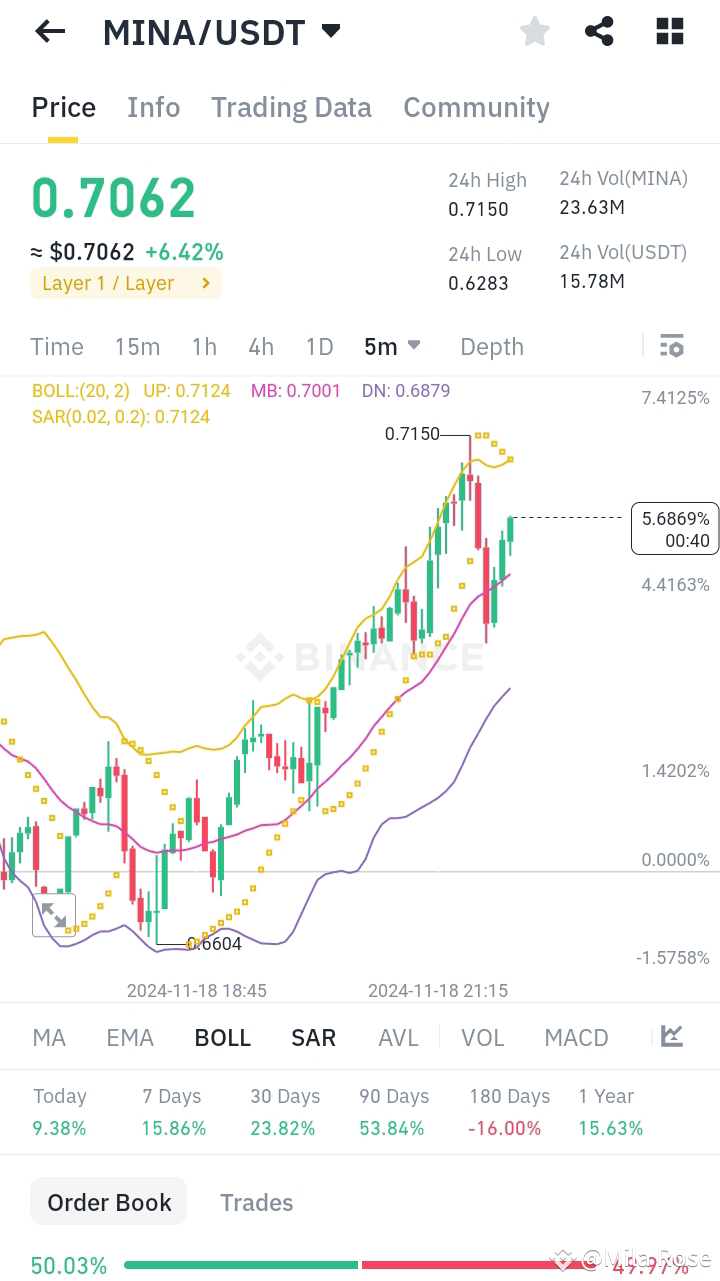Screen dimensions: 720x1281
Task: Expand the Layer 1 / Layer tag
Action: [x=125, y=283]
